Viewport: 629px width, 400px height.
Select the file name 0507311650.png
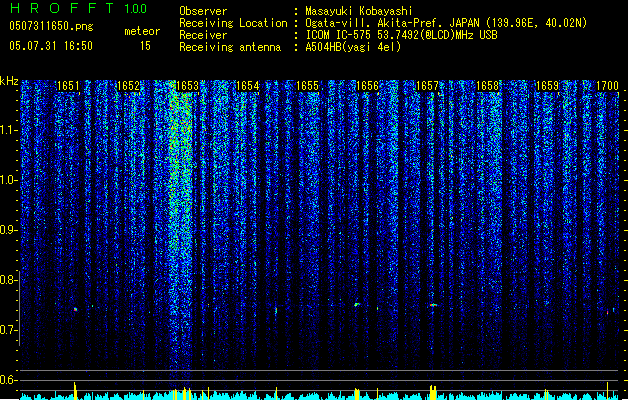(51, 26)
